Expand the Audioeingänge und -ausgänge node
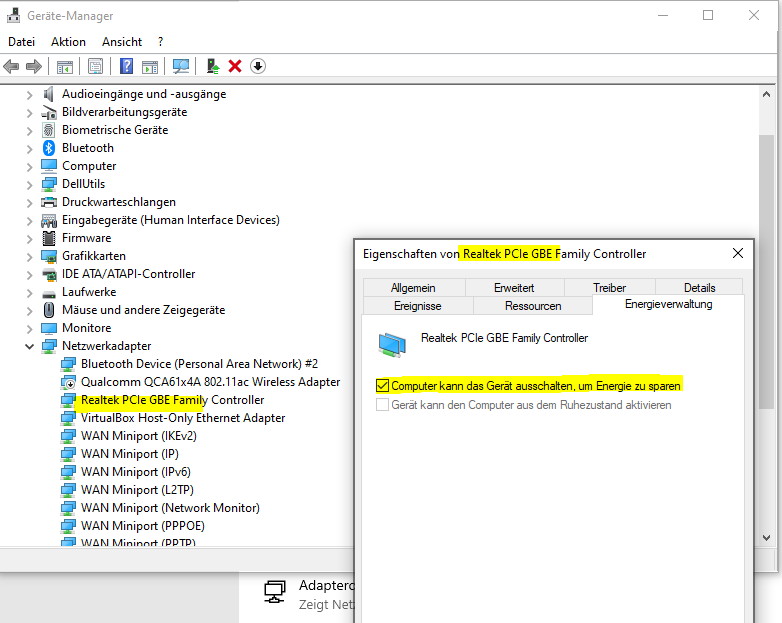Image resolution: width=782 pixels, height=623 pixels. (x=29, y=94)
